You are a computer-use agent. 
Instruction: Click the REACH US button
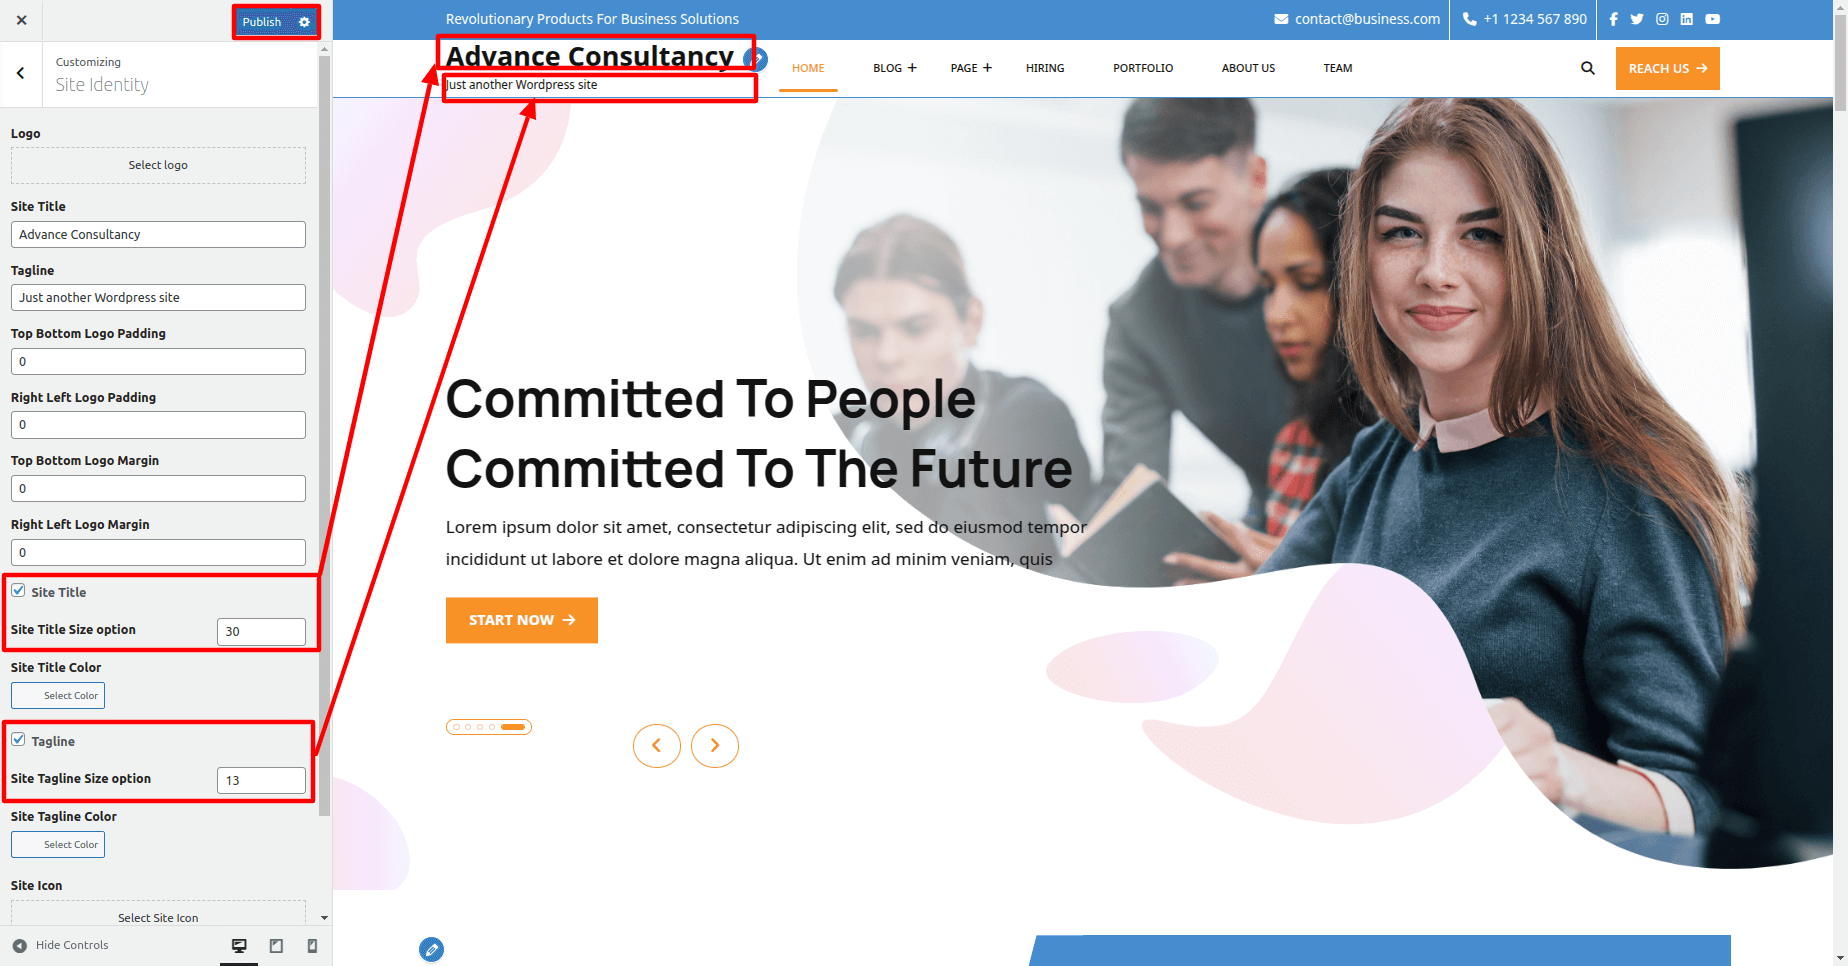pos(1667,69)
